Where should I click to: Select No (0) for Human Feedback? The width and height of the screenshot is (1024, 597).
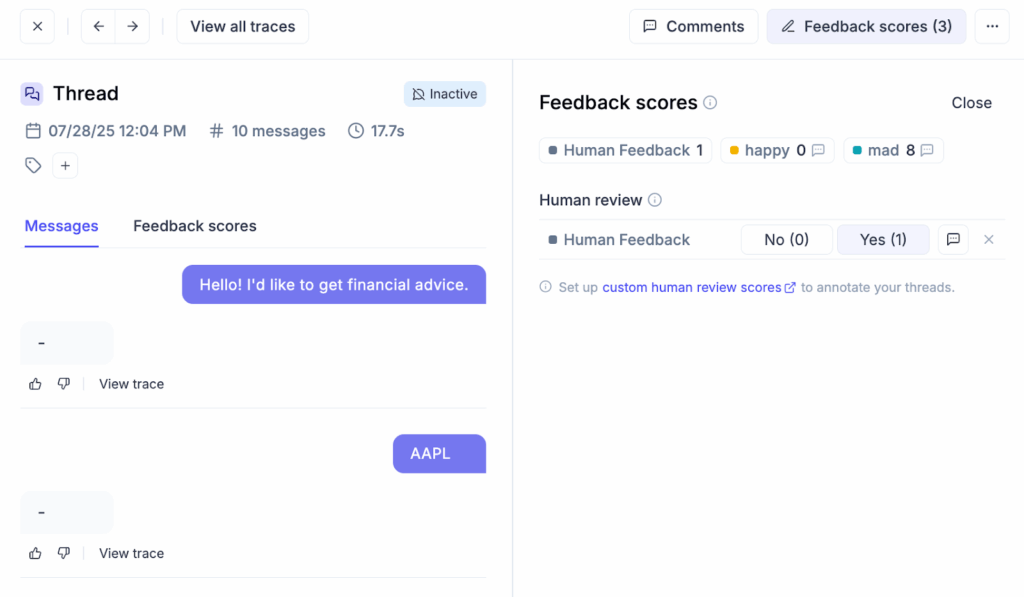point(786,240)
